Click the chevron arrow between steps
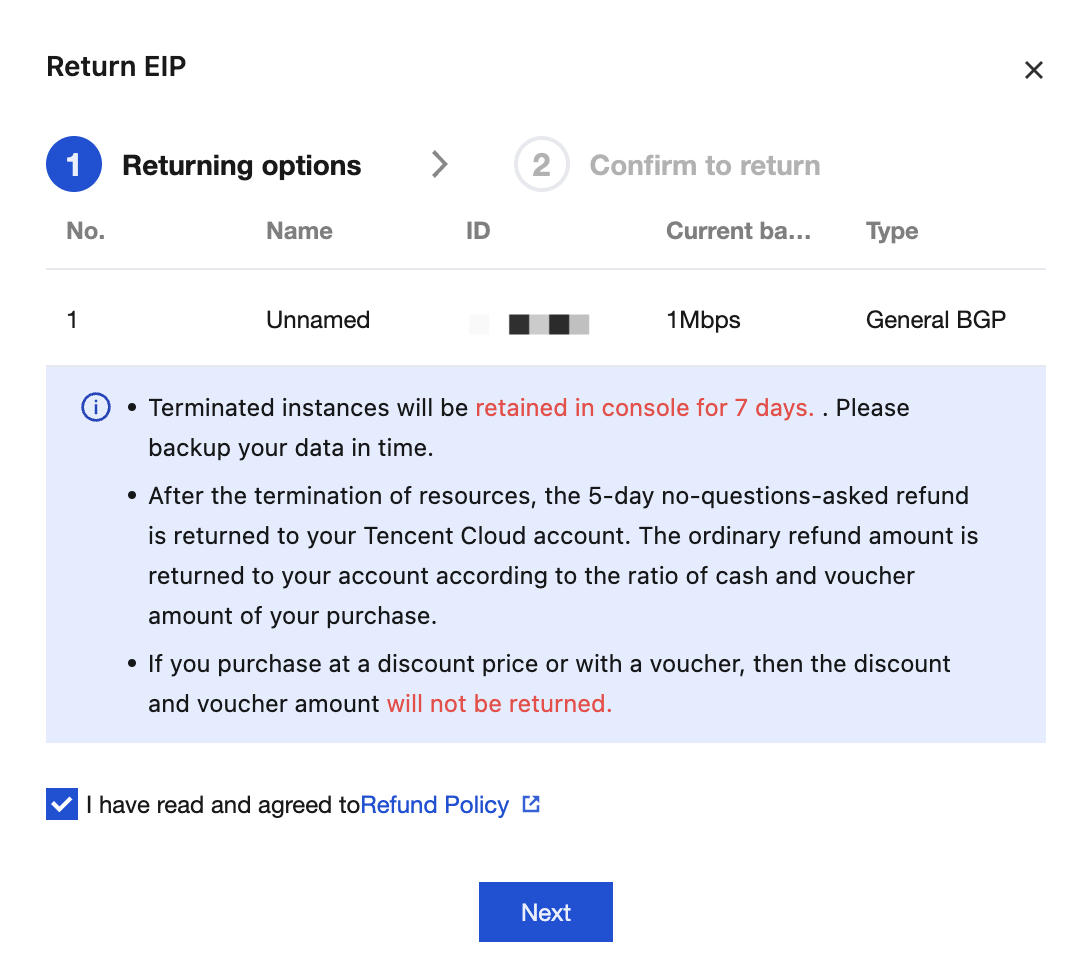The image size is (1076, 980). (439, 165)
